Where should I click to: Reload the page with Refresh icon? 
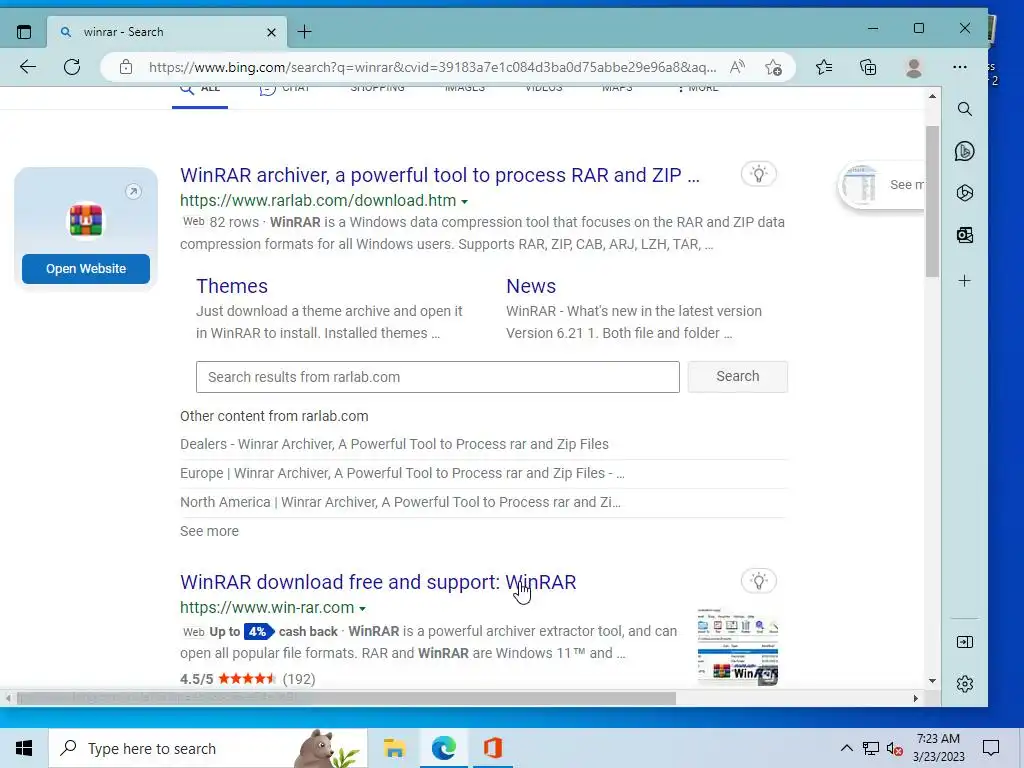point(72,67)
